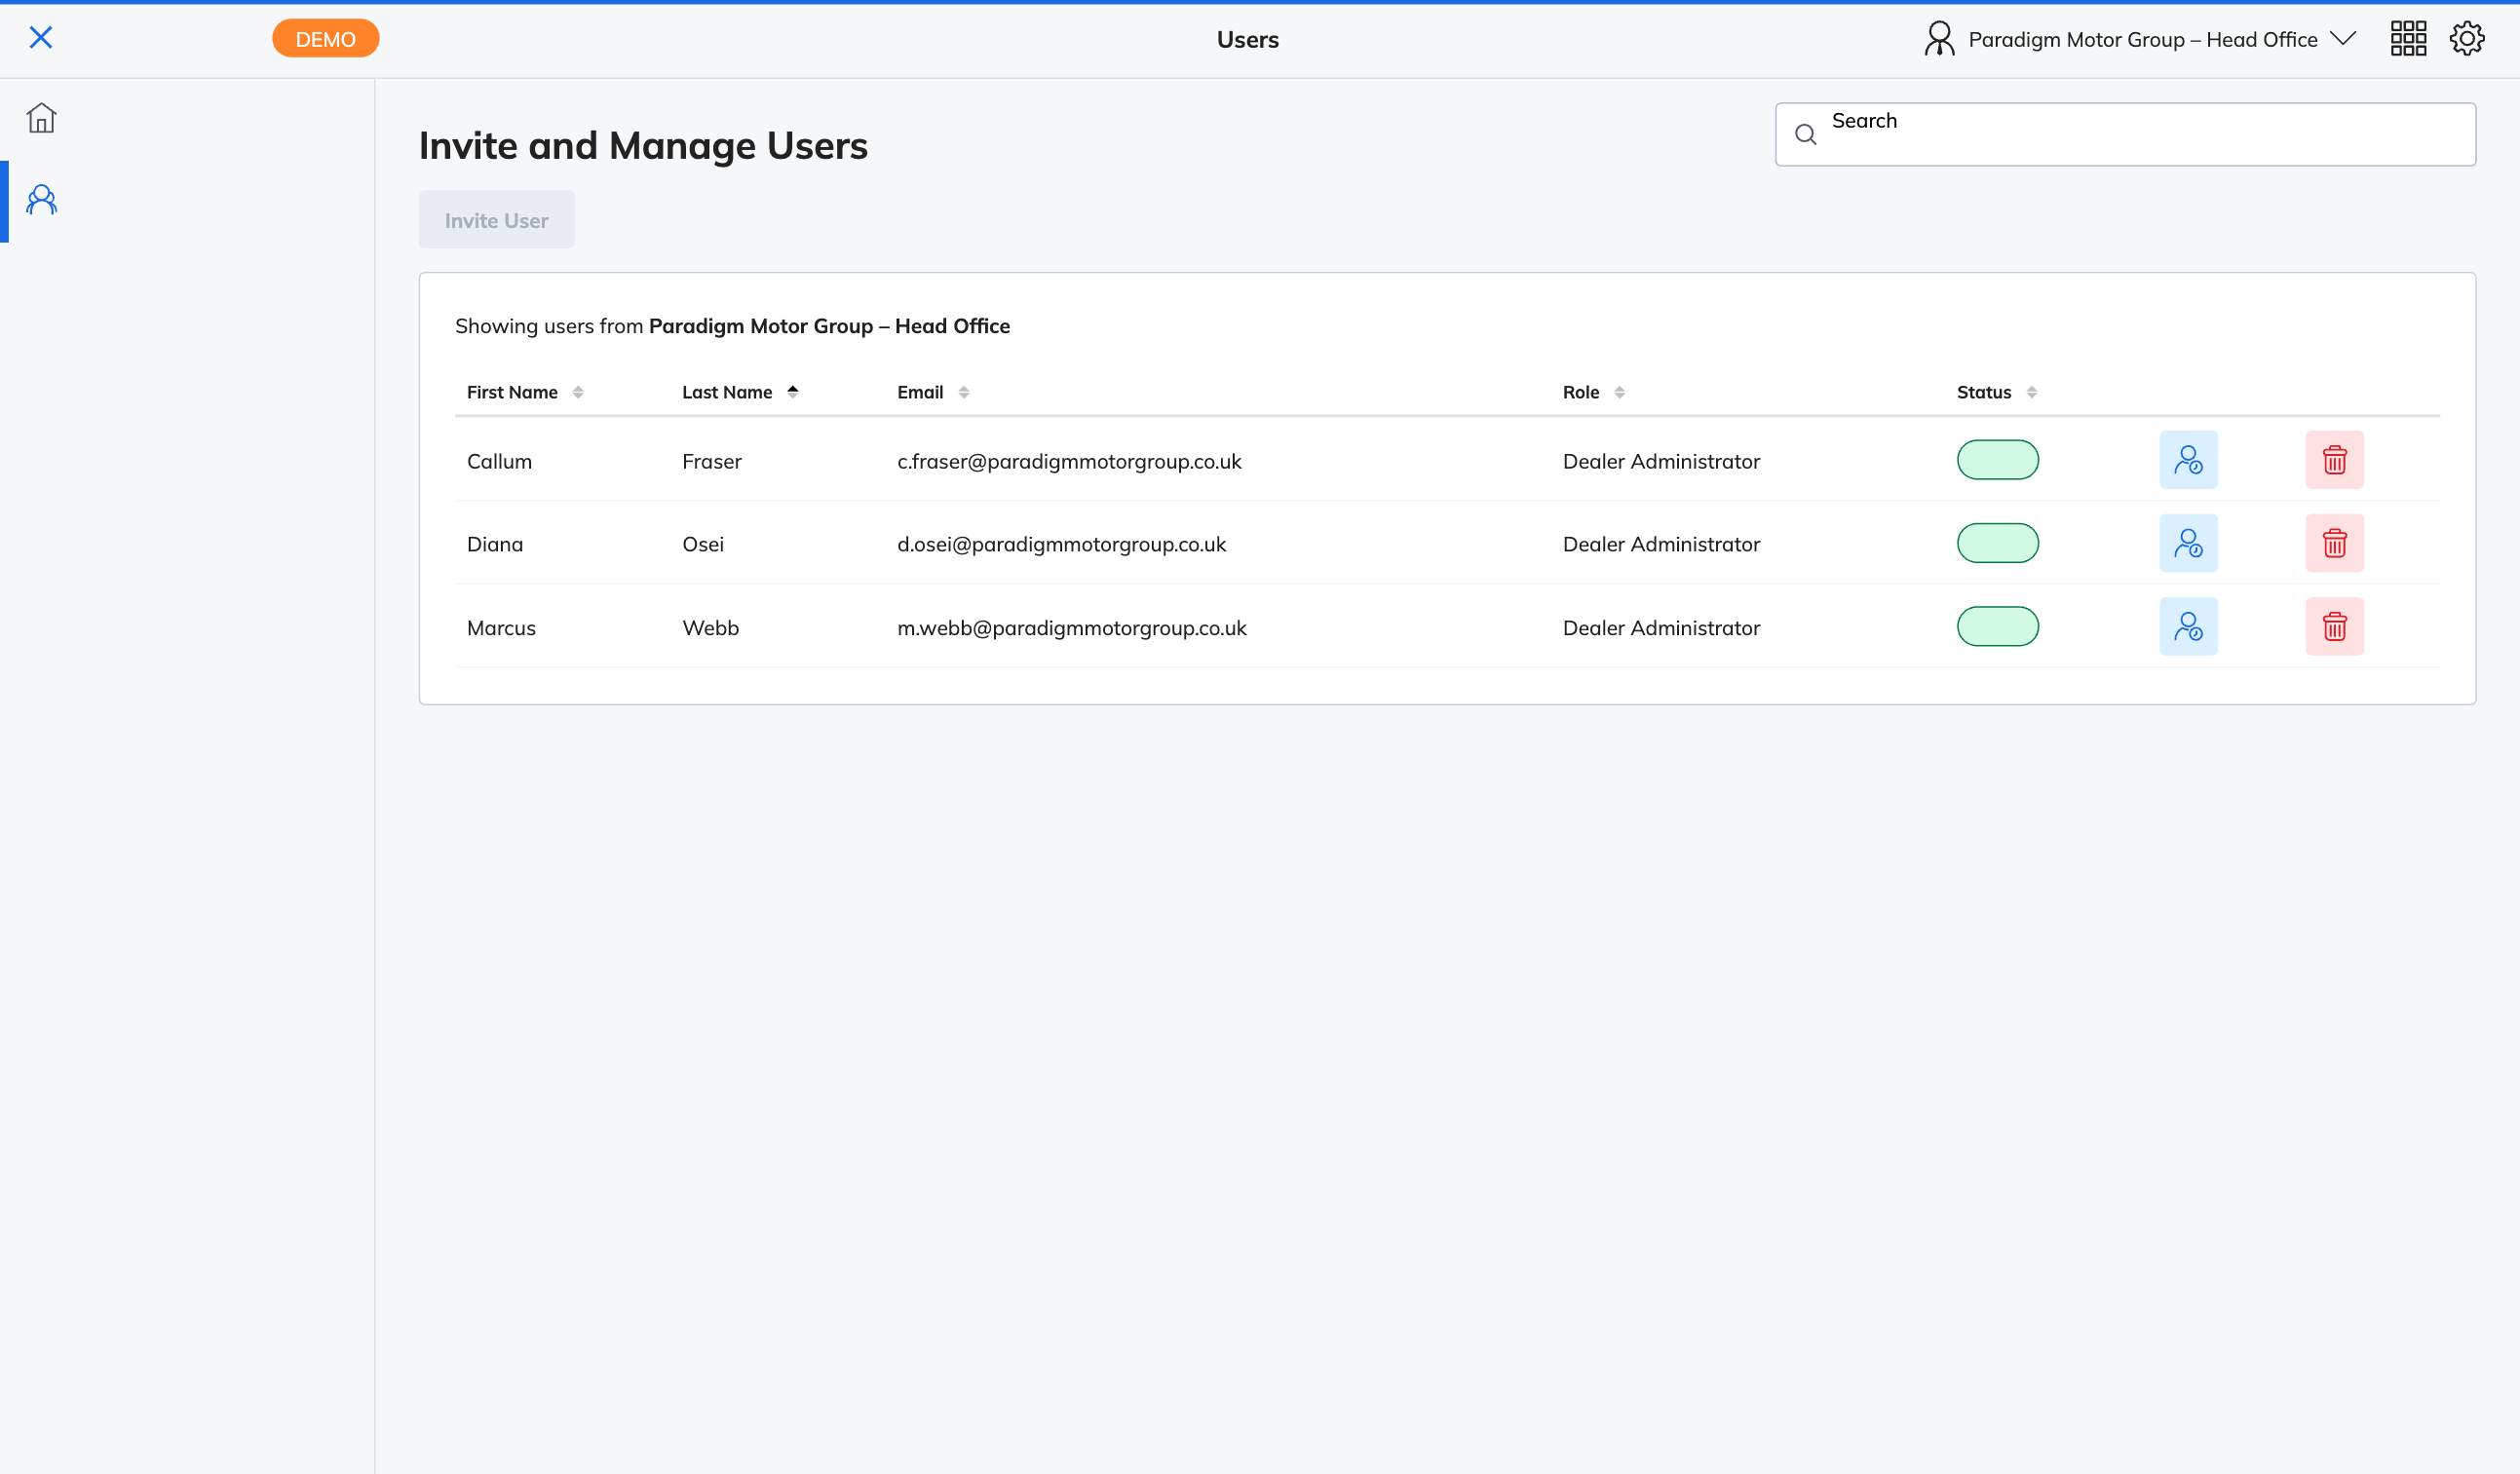This screenshot has height=1474, width=2520.
Task: Edit user role for Diana Osei
Action: coord(2188,543)
